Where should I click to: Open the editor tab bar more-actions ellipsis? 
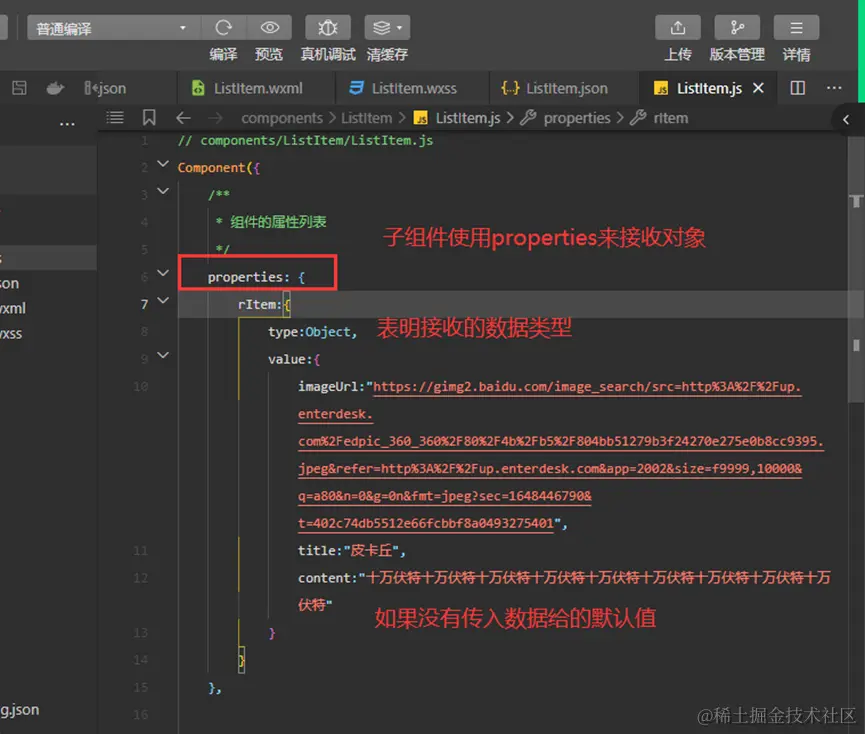pos(834,88)
